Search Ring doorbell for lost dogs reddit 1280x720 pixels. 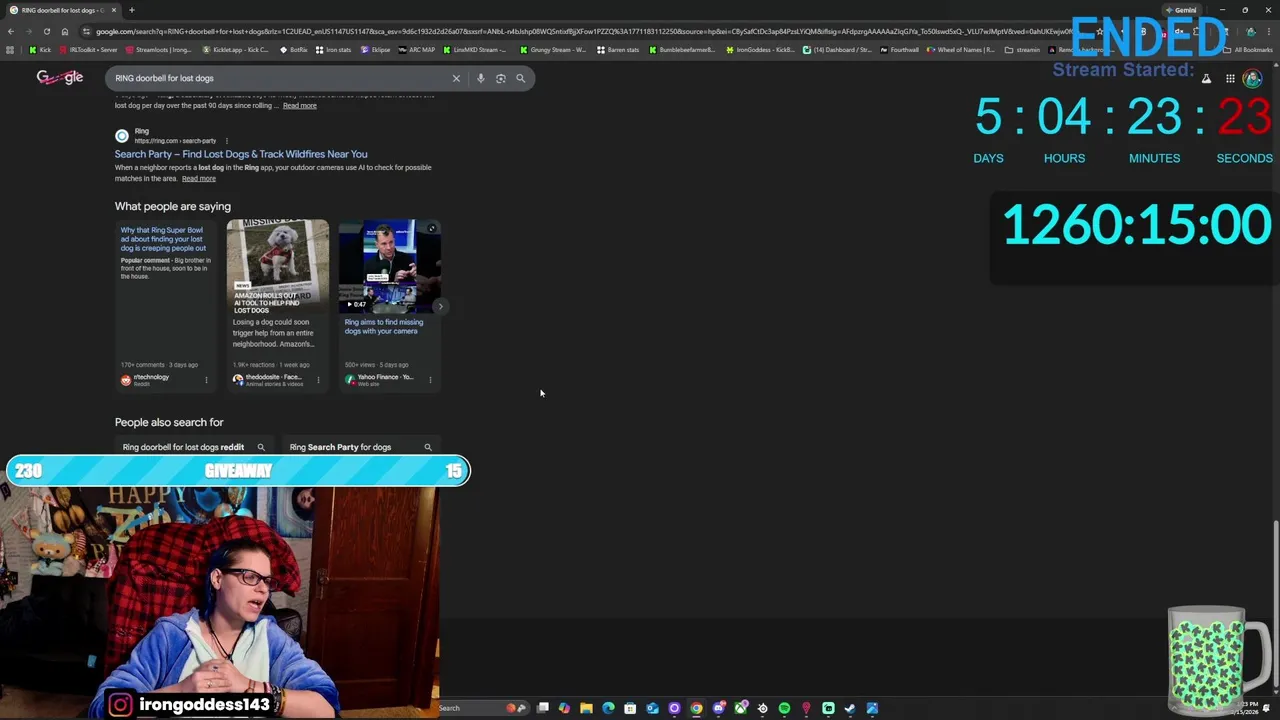(193, 447)
